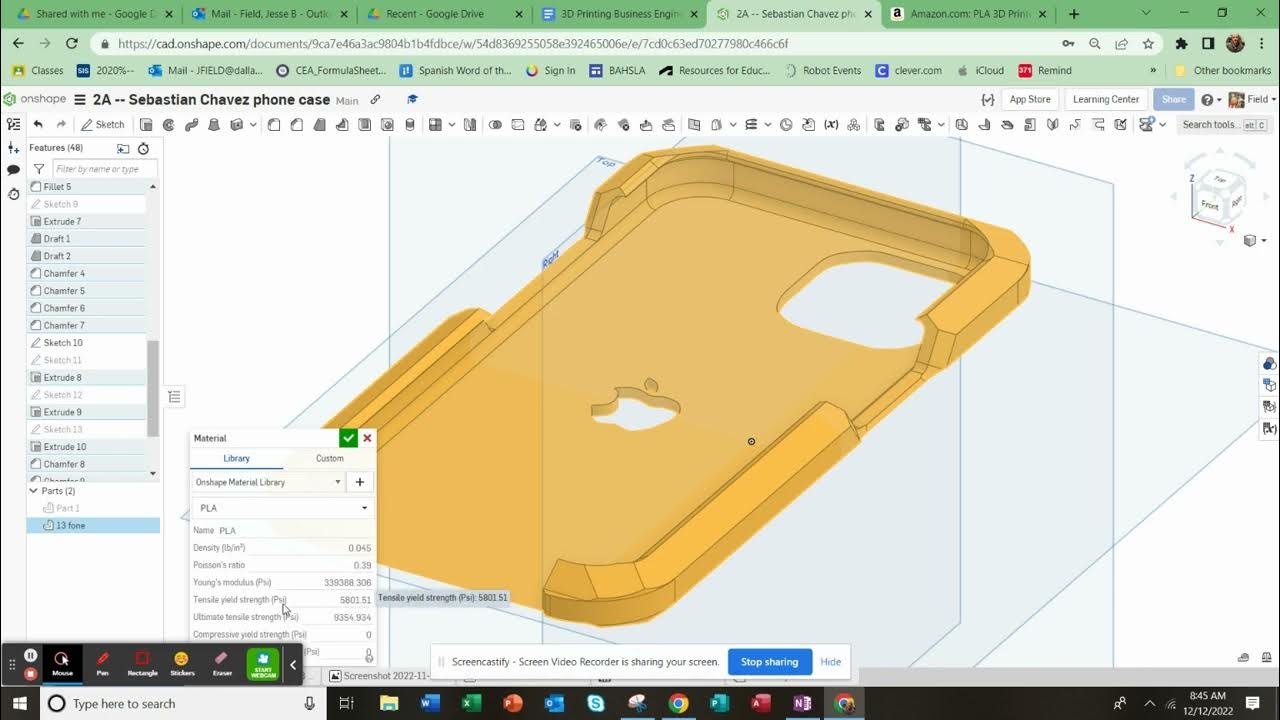1280x720 pixels.
Task: Select the Screencastify Eraser tool
Action: (x=222, y=664)
